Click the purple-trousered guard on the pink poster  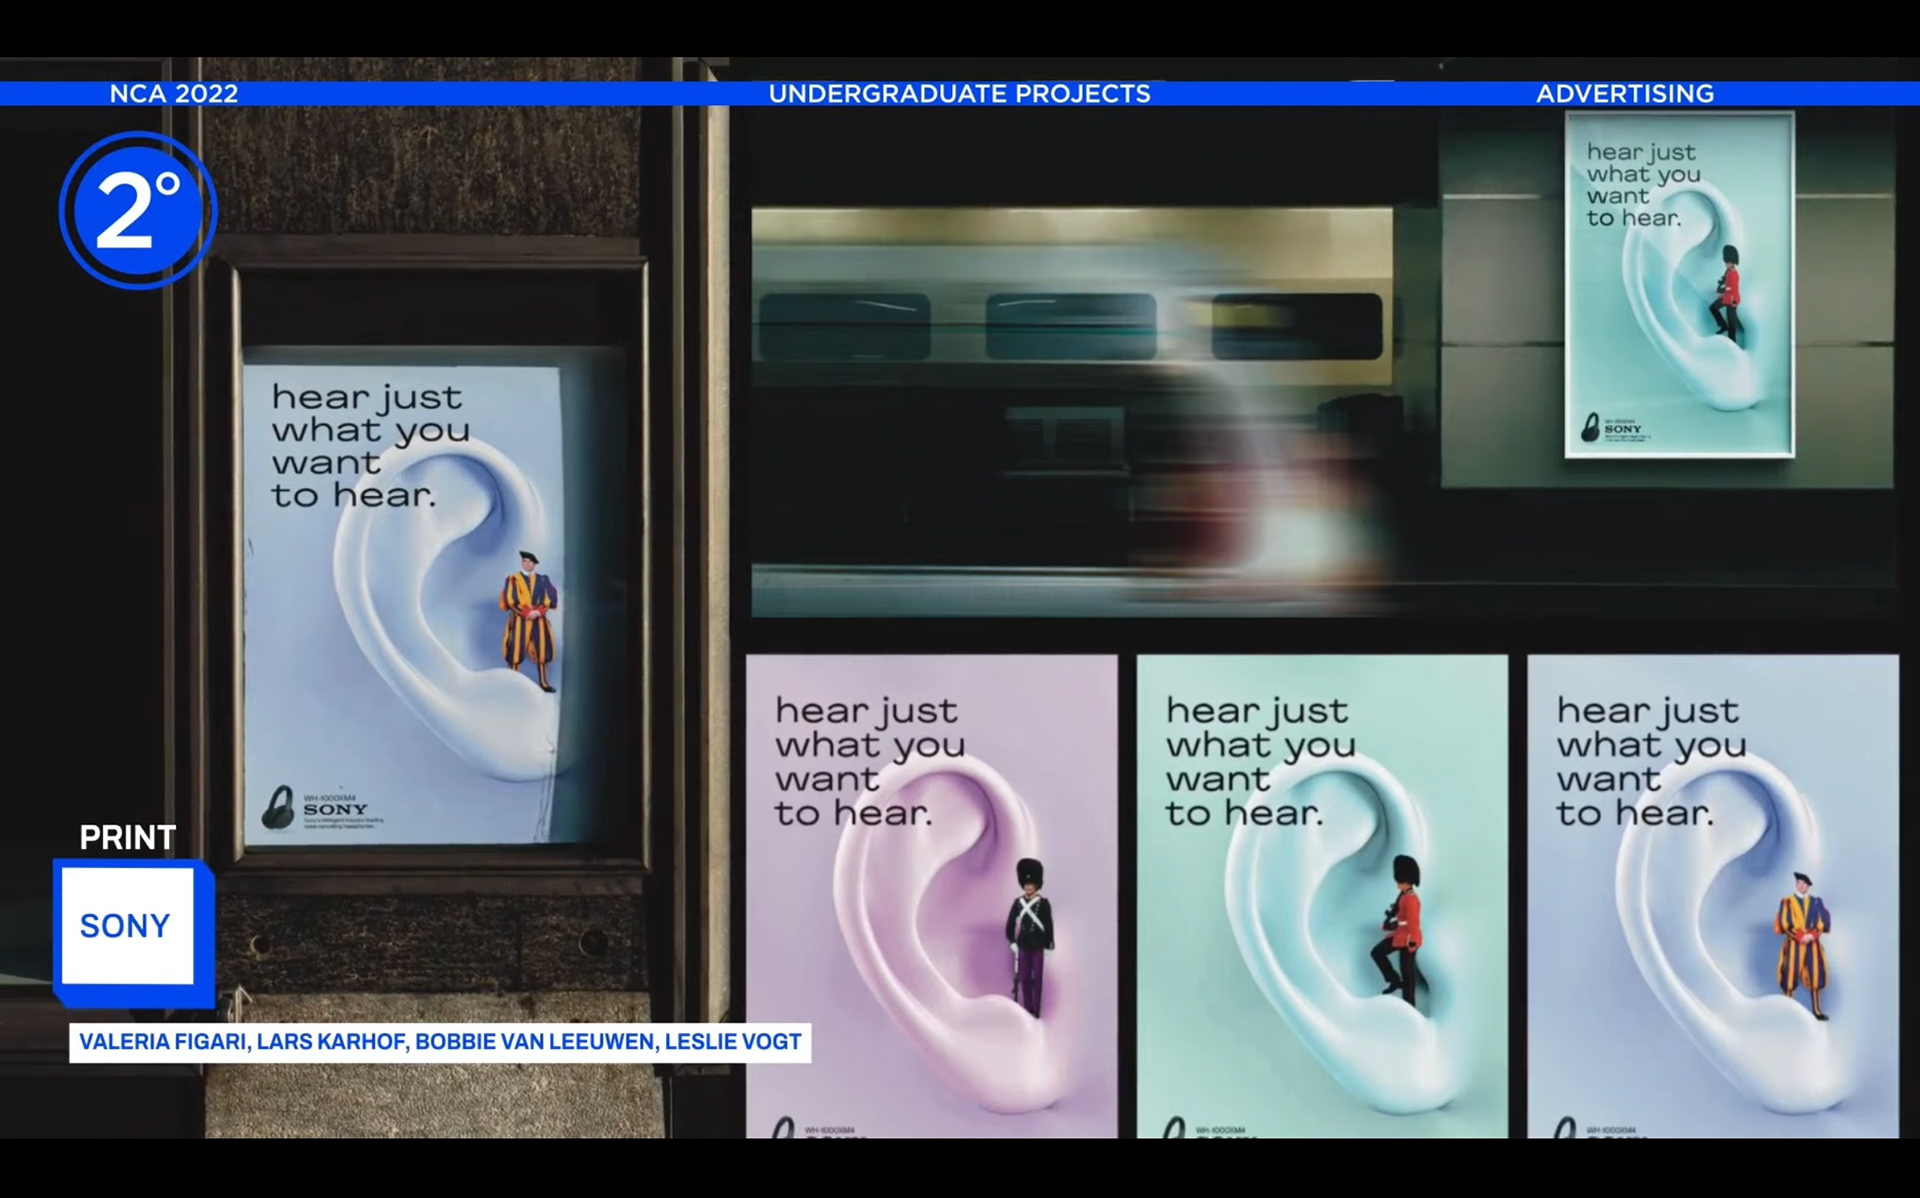(1029, 936)
